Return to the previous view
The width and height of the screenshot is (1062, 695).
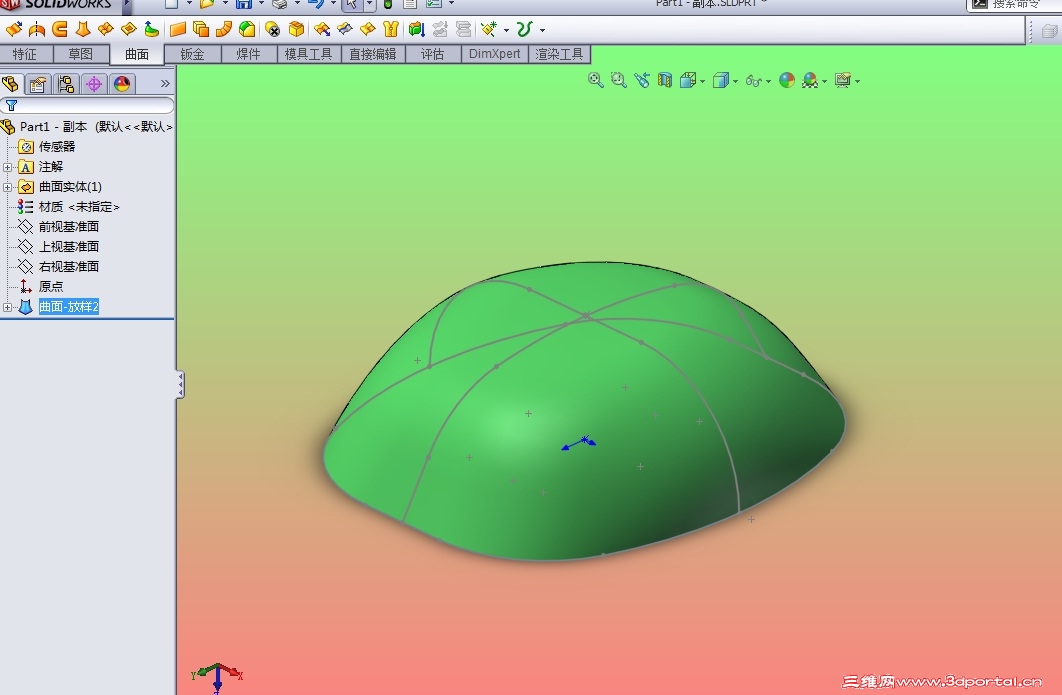click(641, 80)
